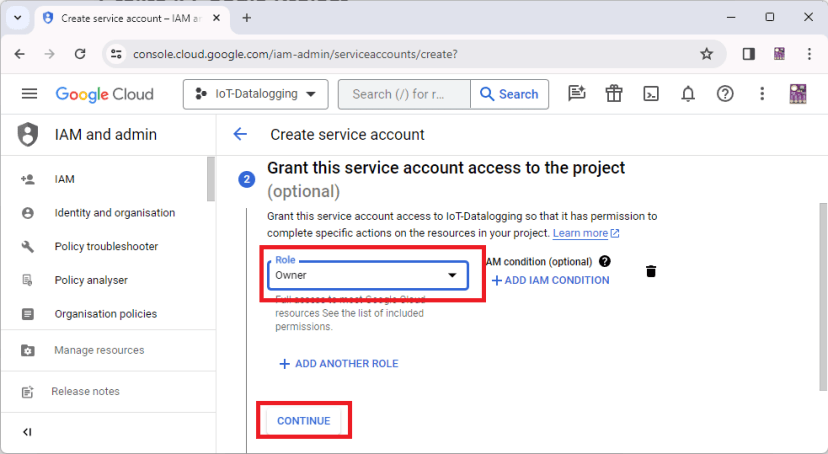Viewport: 828px width, 454px height.
Task: Open the console three-dot settings menu
Action: (761, 94)
